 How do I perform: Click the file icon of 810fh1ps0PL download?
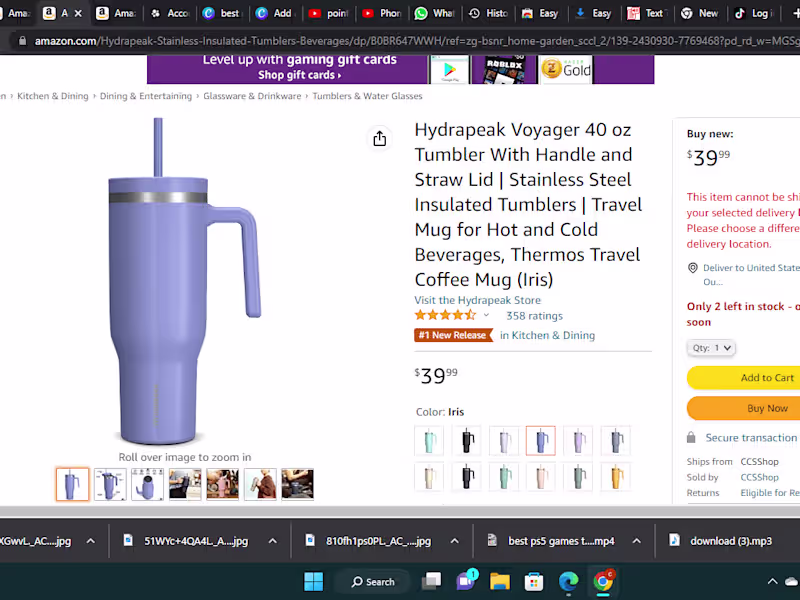click(x=310, y=540)
